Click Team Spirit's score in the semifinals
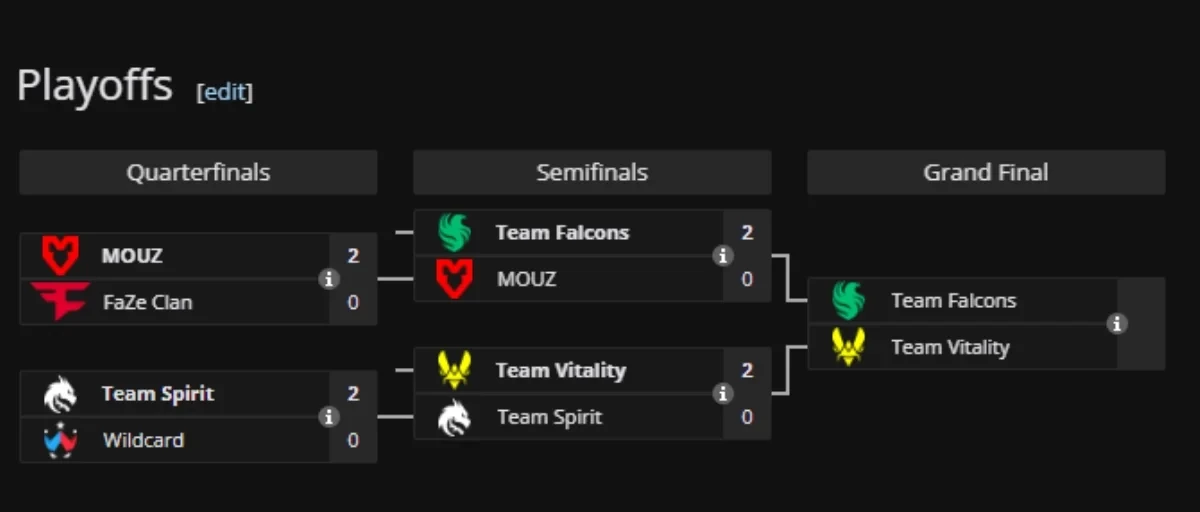1200x512 pixels. (x=747, y=417)
